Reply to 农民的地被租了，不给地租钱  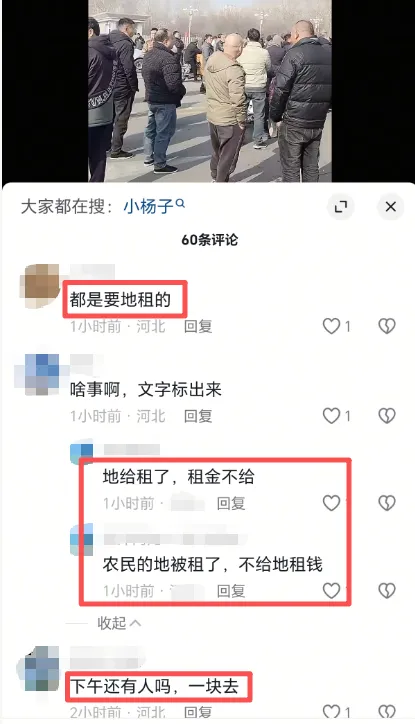tap(231, 591)
